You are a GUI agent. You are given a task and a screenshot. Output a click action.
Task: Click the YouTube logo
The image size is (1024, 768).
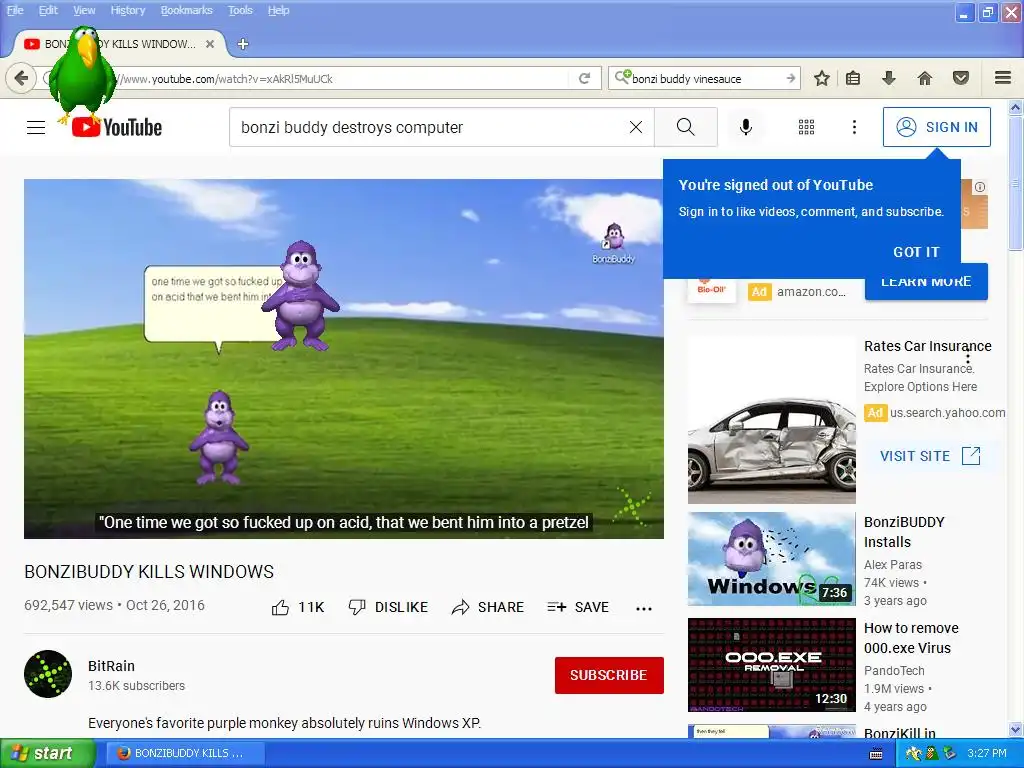pos(117,127)
